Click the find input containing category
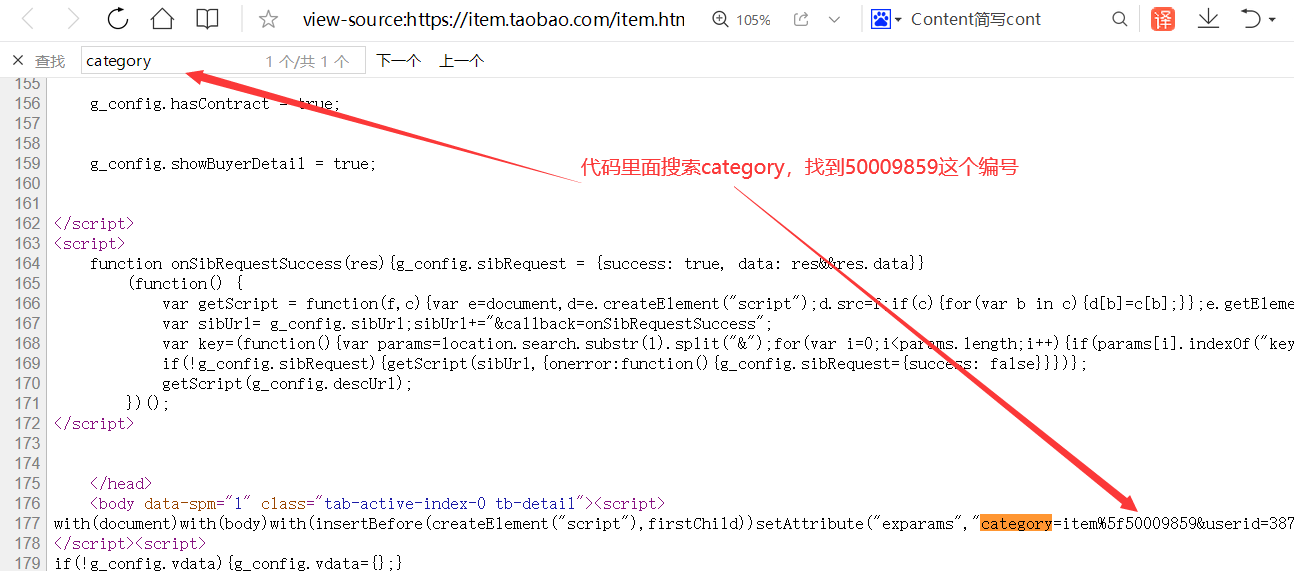This screenshot has width=1294, height=571. point(170,61)
